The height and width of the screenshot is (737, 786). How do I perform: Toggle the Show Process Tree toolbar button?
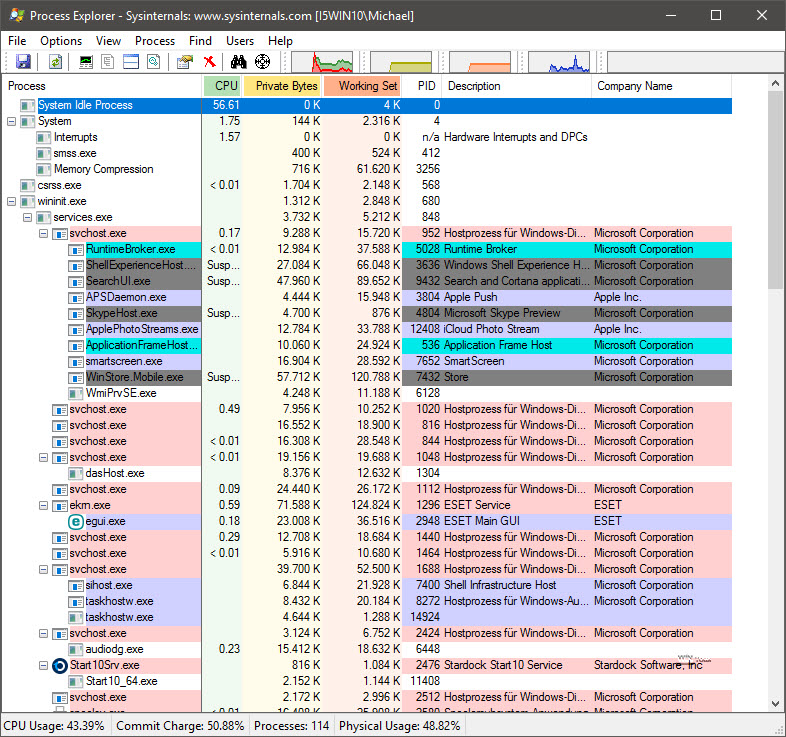pyautogui.click(x=109, y=62)
